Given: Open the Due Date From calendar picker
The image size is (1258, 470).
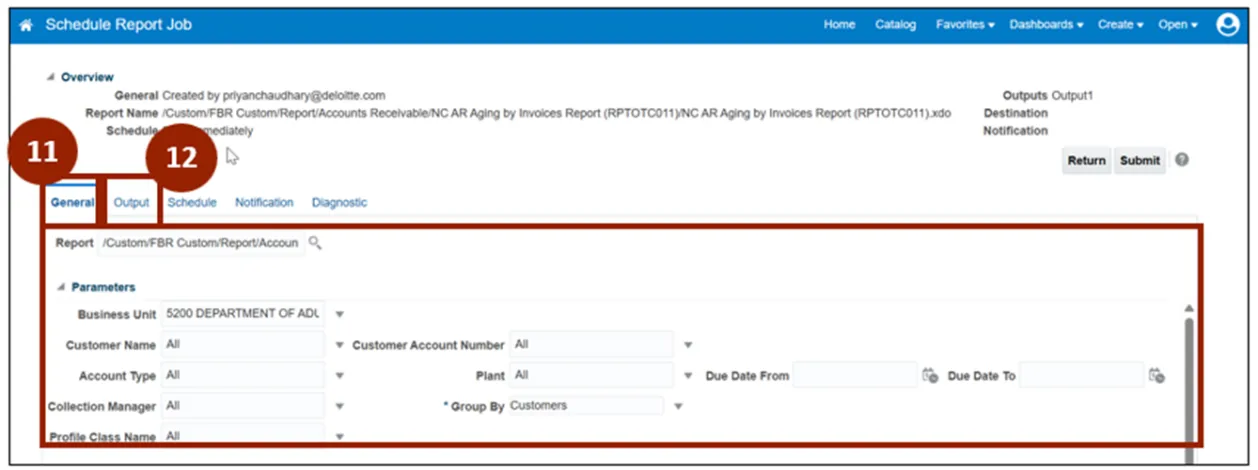Looking at the screenshot, I should (x=930, y=376).
